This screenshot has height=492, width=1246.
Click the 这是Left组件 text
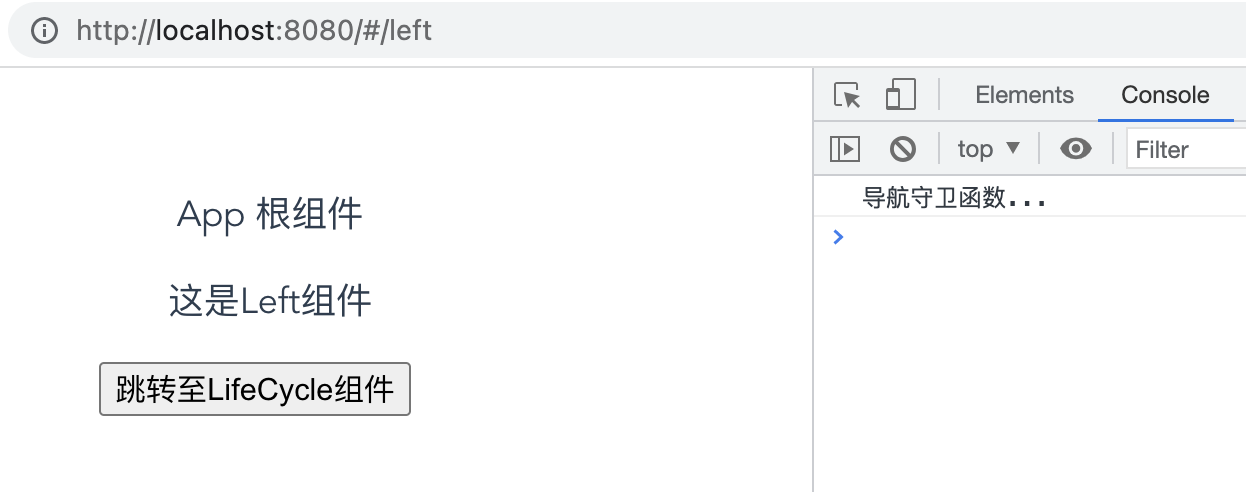pos(270,300)
